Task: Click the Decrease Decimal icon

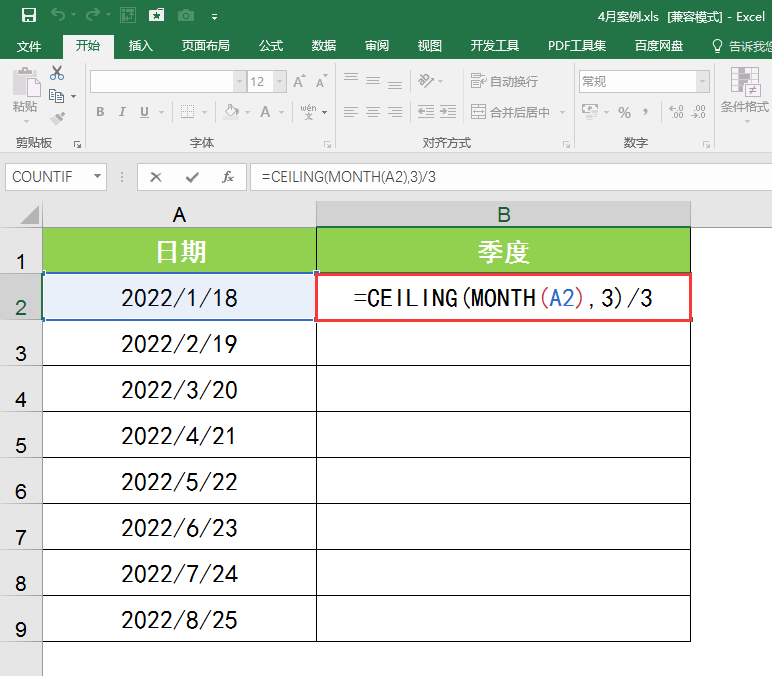Action: (x=699, y=112)
